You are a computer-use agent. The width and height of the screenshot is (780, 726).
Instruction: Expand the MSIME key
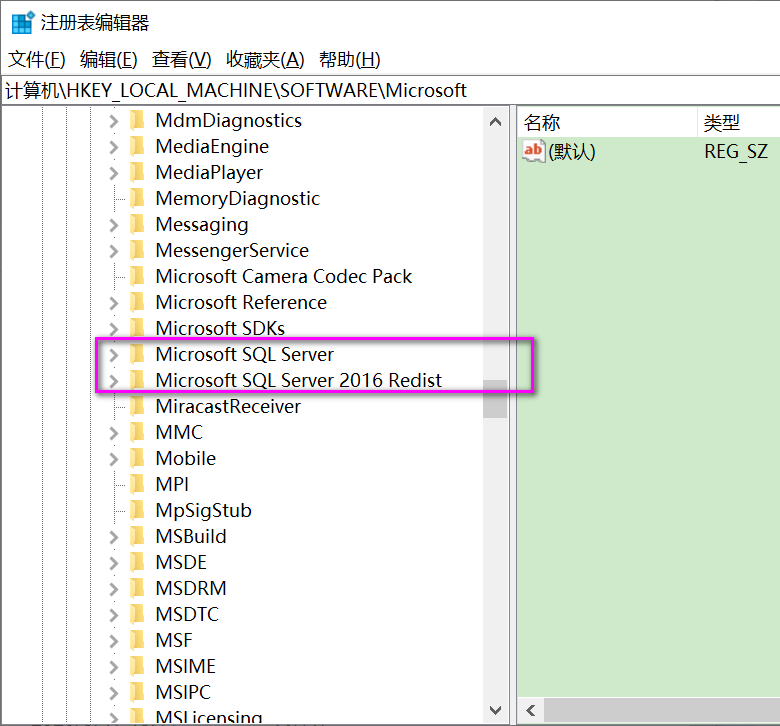114,667
